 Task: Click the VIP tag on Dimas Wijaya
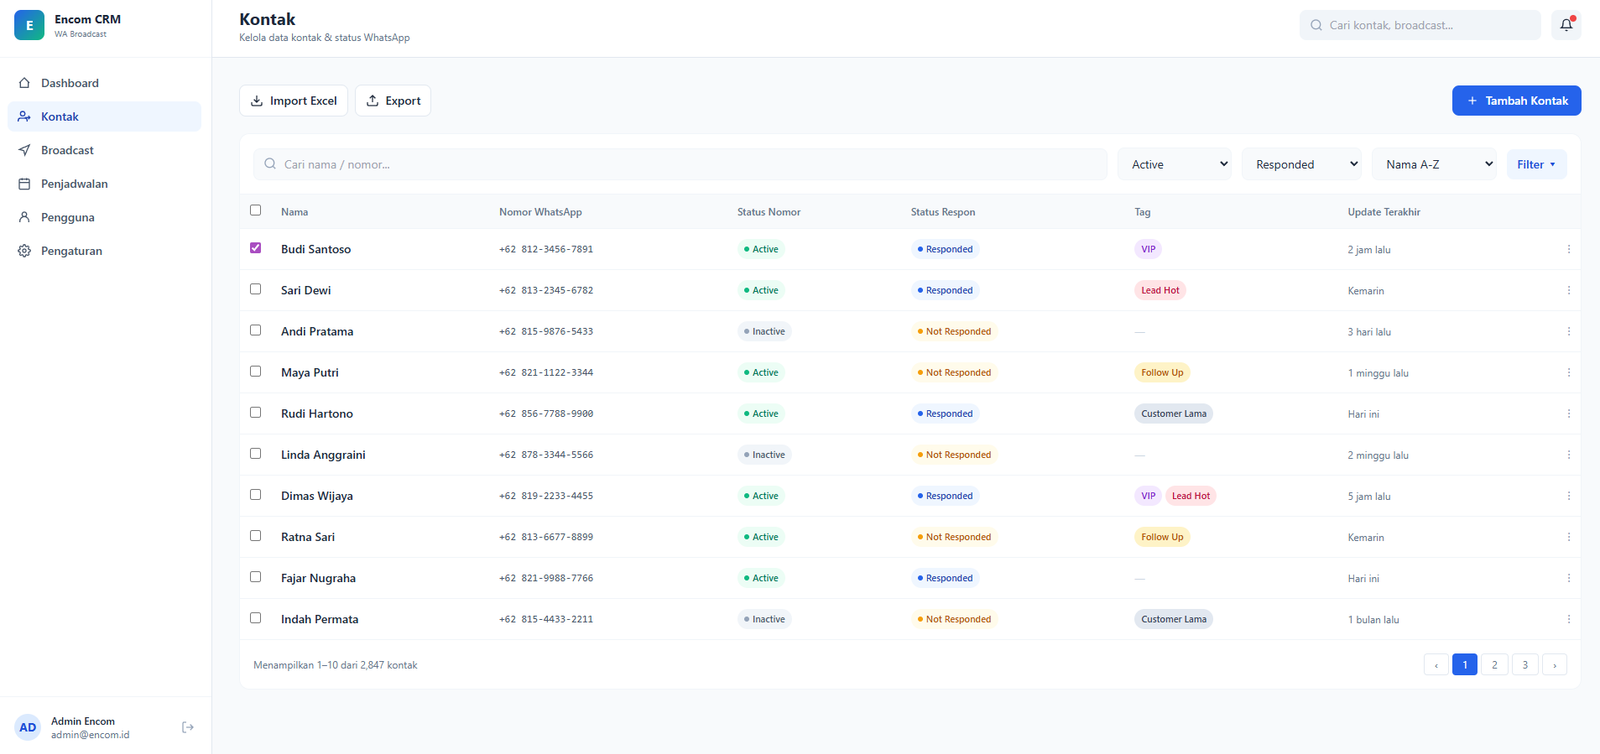click(1148, 496)
